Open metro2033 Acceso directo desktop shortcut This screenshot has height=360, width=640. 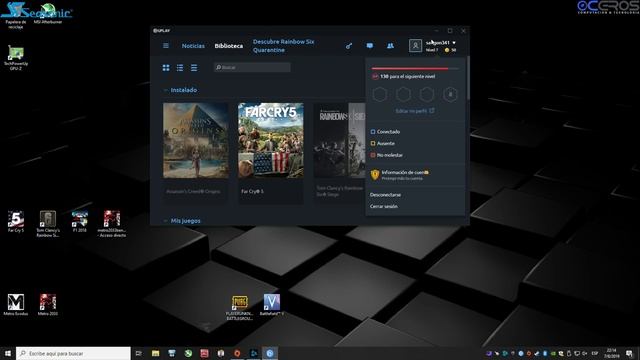(x=112, y=223)
